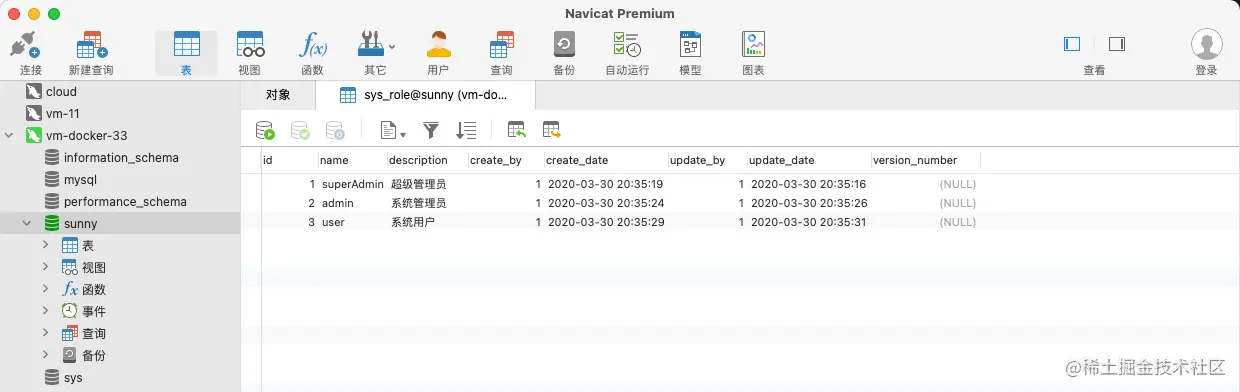Click the import table icon
Screen dimensions: 1240x392
[x=517, y=130]
